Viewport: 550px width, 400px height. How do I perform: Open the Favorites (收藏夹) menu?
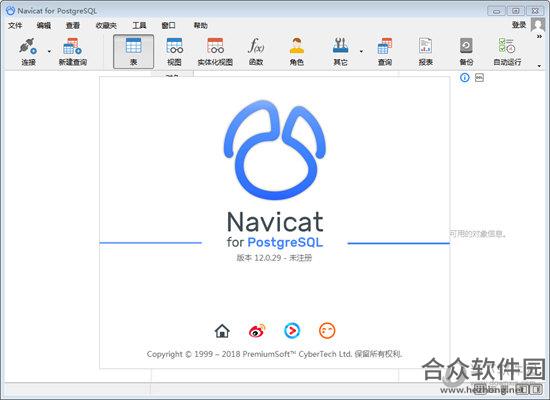[106, 25]
